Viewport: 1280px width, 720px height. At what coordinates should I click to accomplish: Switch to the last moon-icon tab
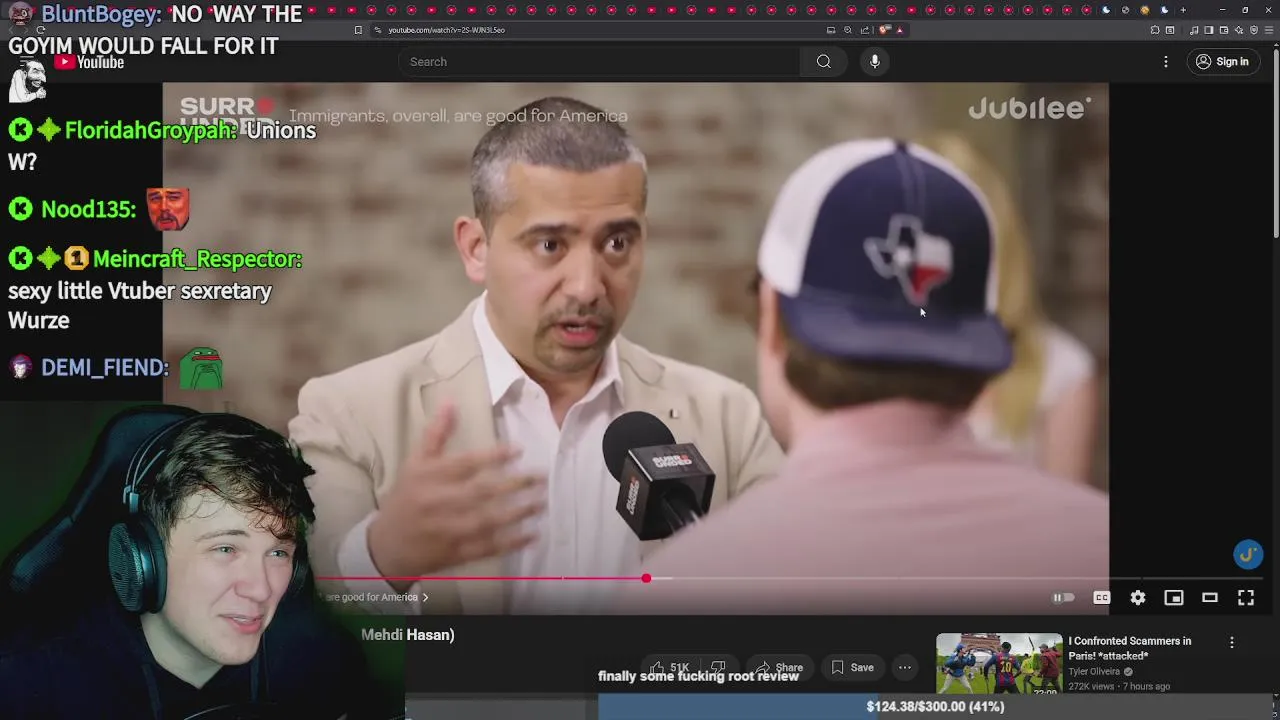point(1165,10)
